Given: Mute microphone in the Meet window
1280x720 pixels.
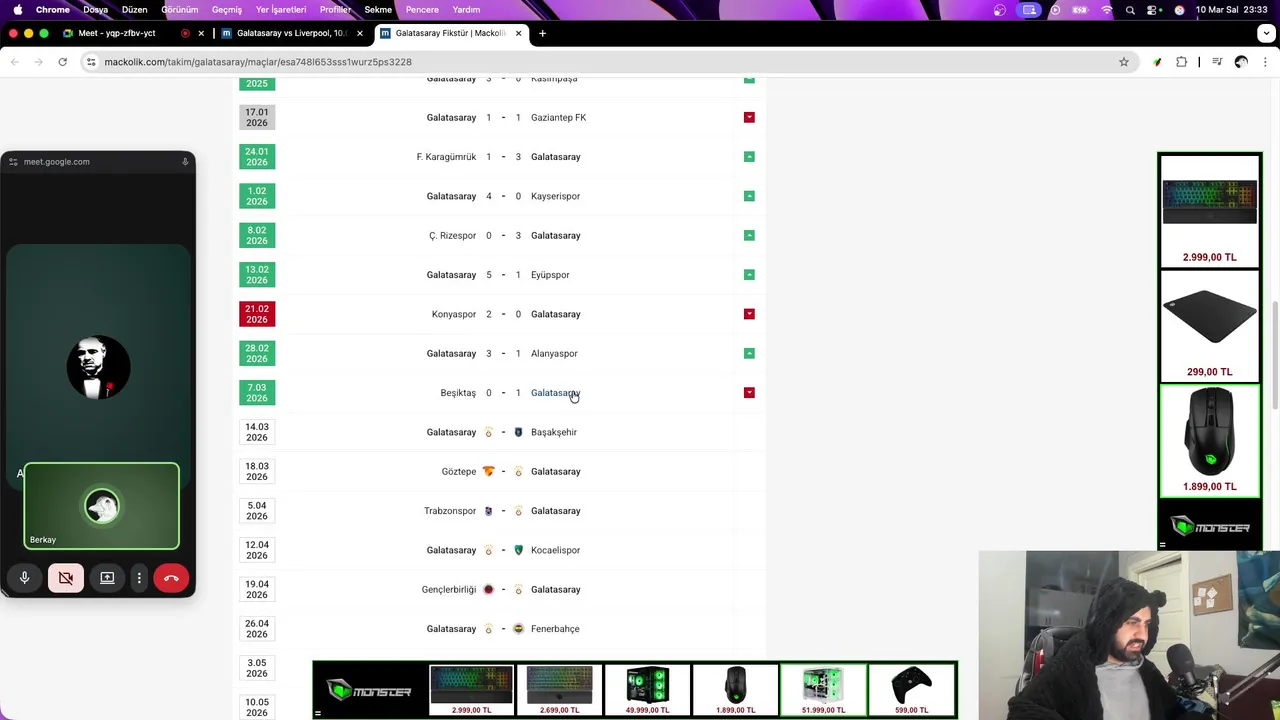Looking at the screenshot, I should click(x=24, y=578).
